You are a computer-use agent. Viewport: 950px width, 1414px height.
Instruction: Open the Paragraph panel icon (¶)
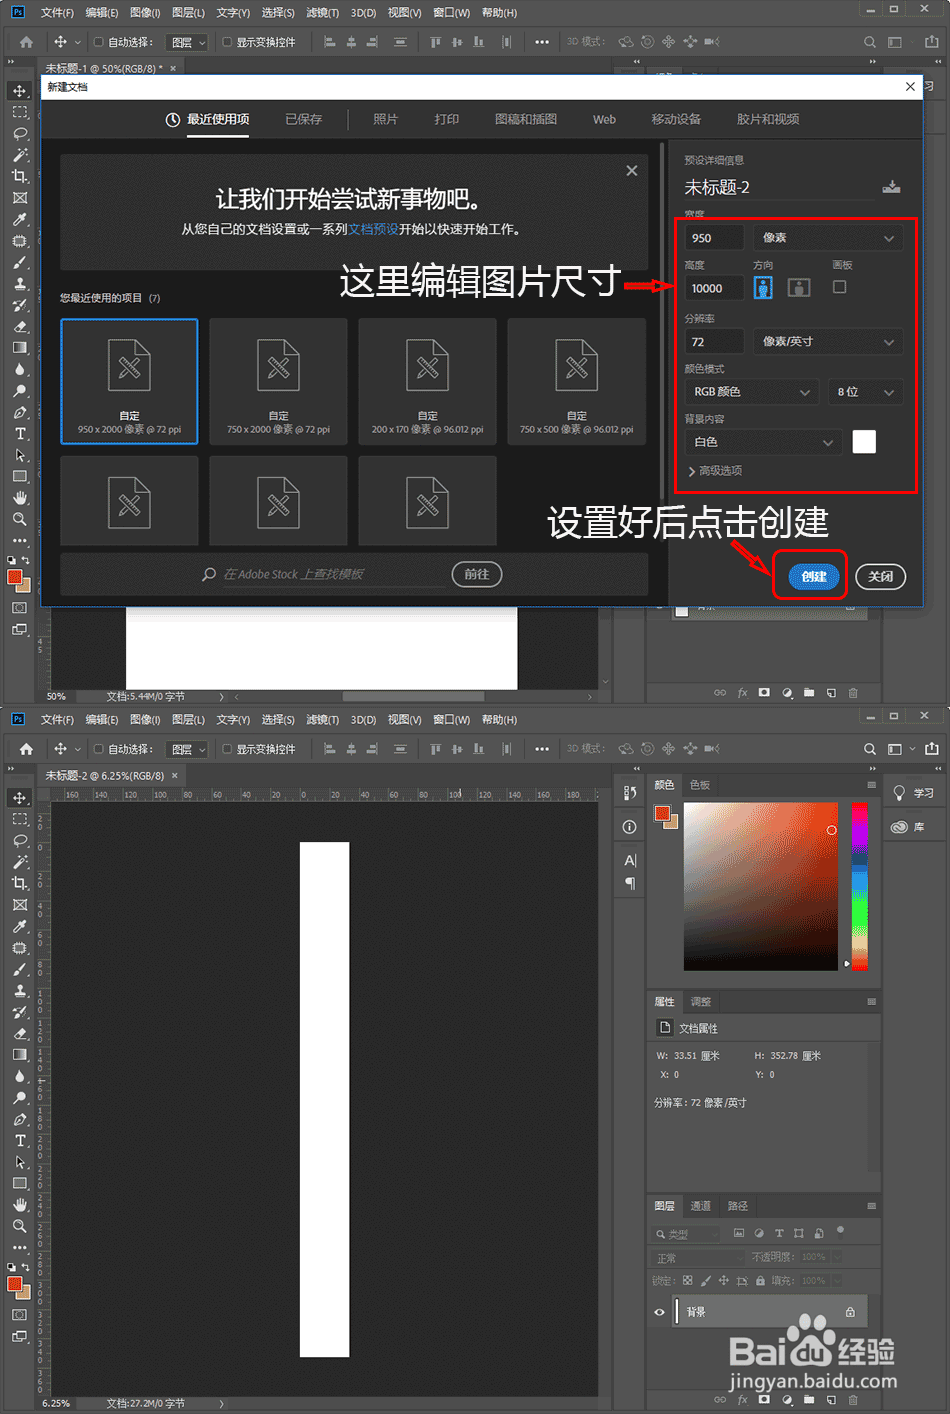coord(630,883)
